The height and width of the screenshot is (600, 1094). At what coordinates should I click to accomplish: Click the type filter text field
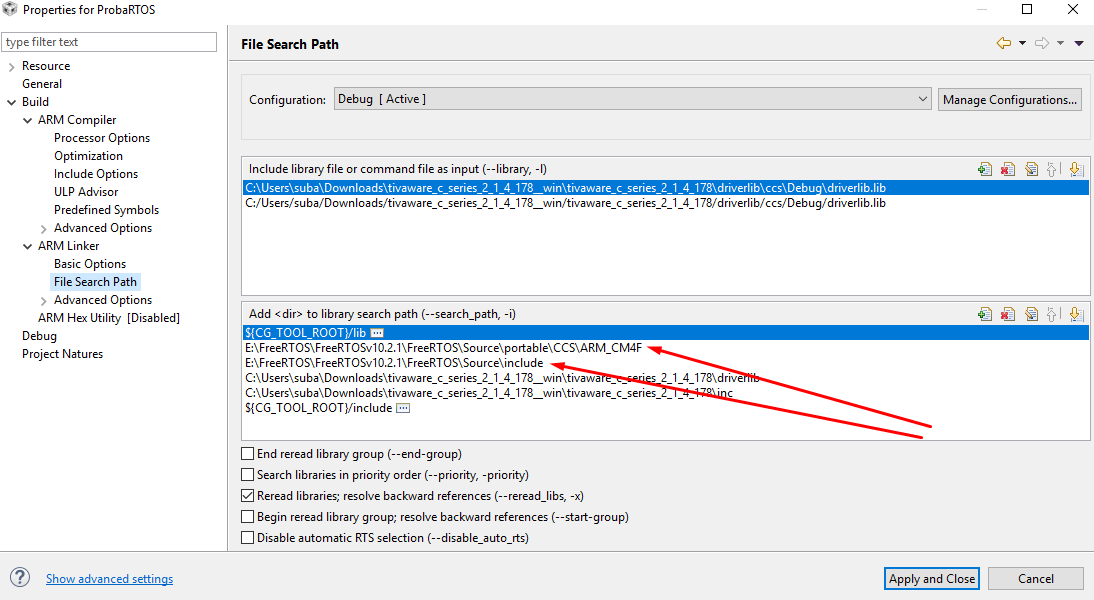tap(109, 42)
